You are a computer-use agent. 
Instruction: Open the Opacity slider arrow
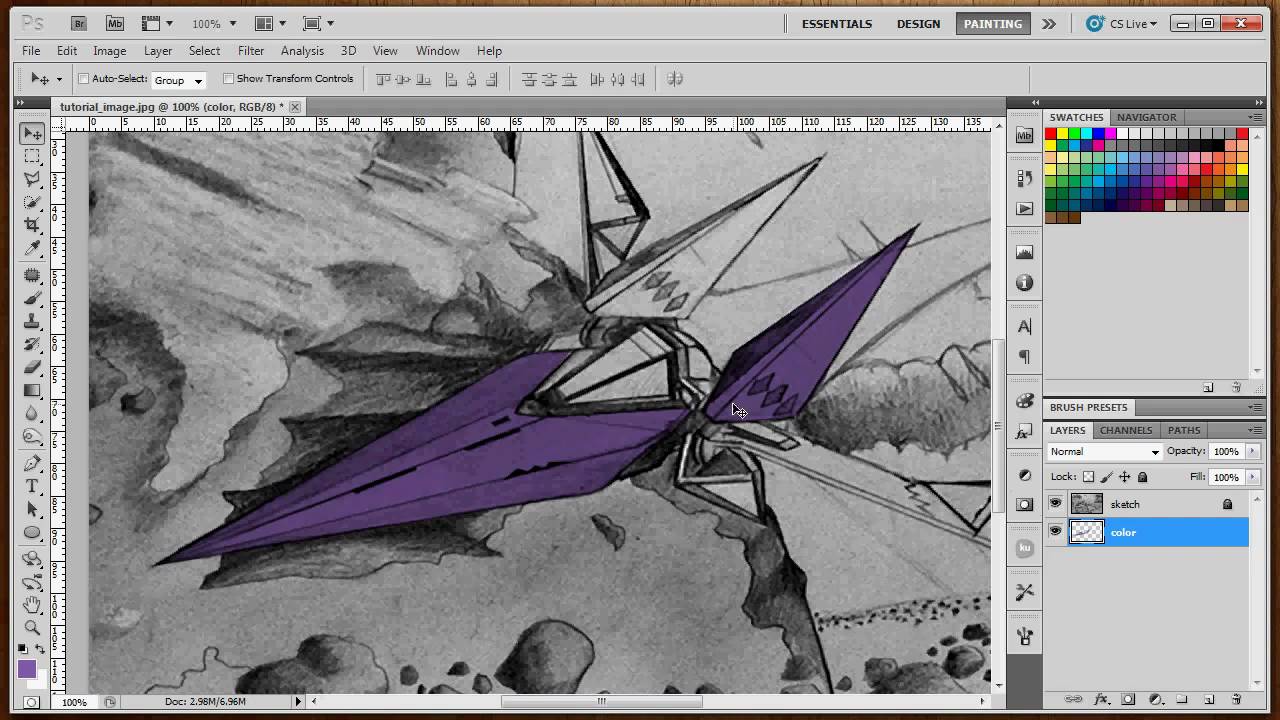click(x=1252, y=452)
